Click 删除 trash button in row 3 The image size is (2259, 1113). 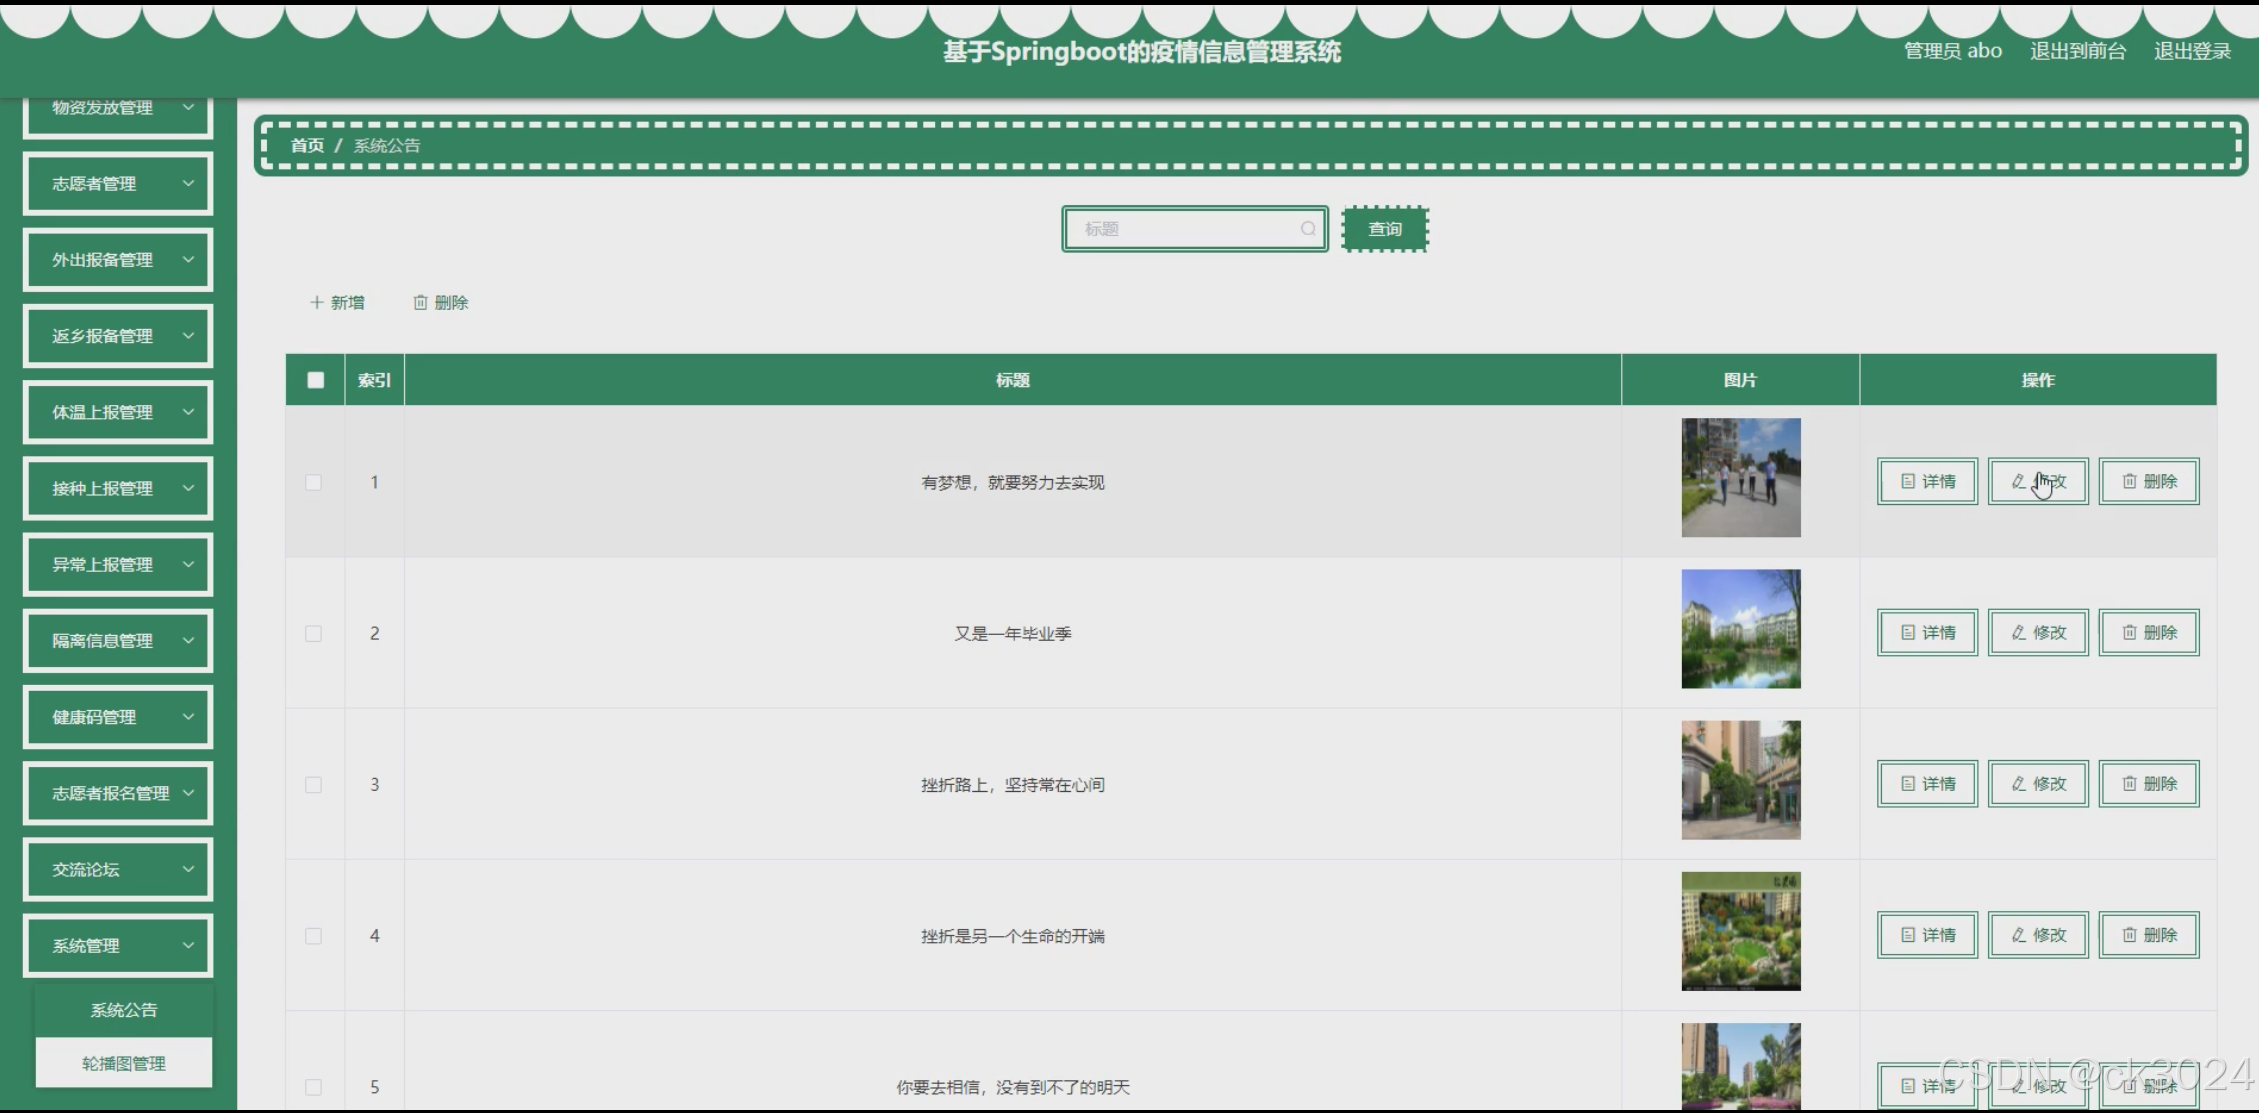point(2149,784)
